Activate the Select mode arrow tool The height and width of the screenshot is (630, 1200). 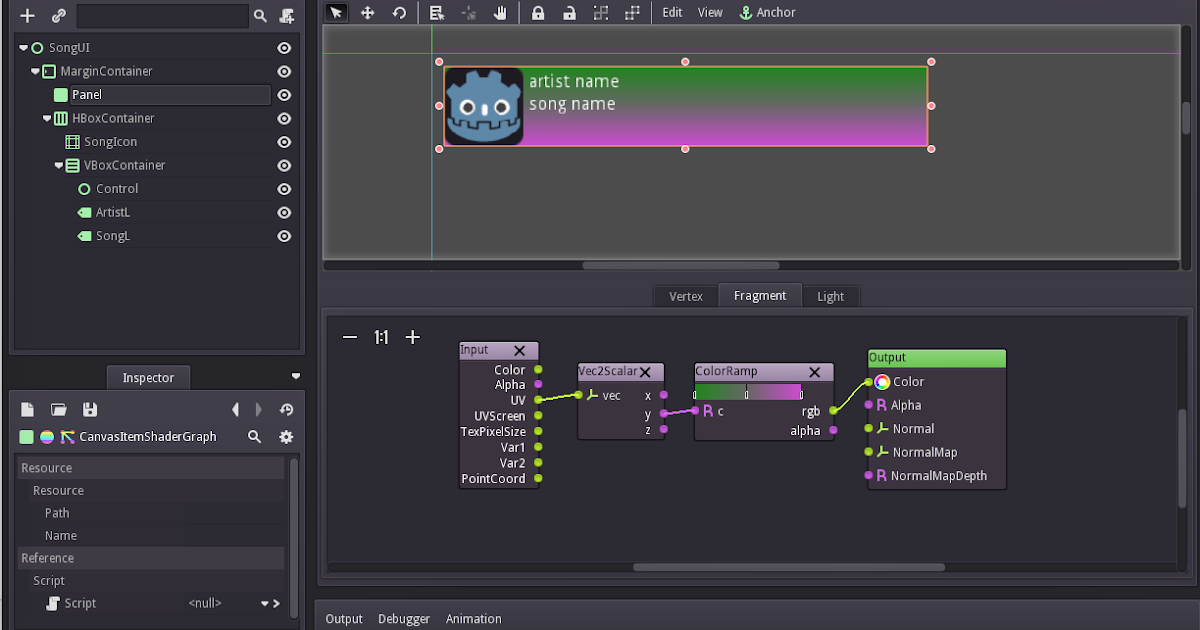pyautogui.click(x=336, y=12)
